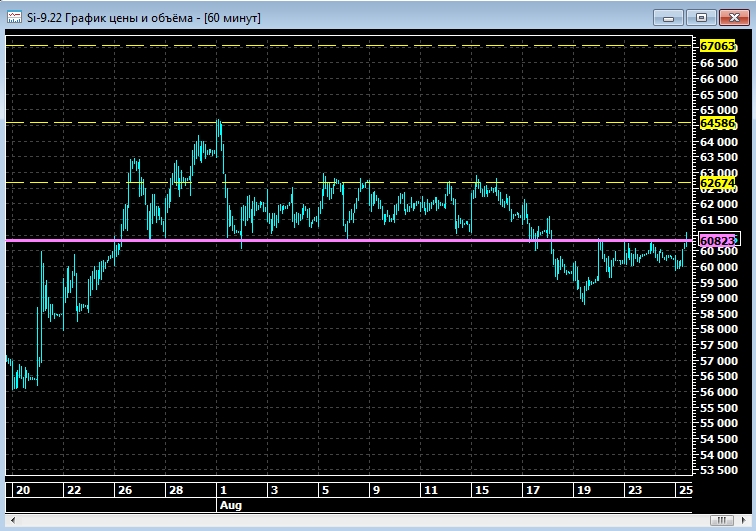This screenshot has height=531, width=756.
Task: Minimize the Si-9.22 chart window
Action: [667, 17]
